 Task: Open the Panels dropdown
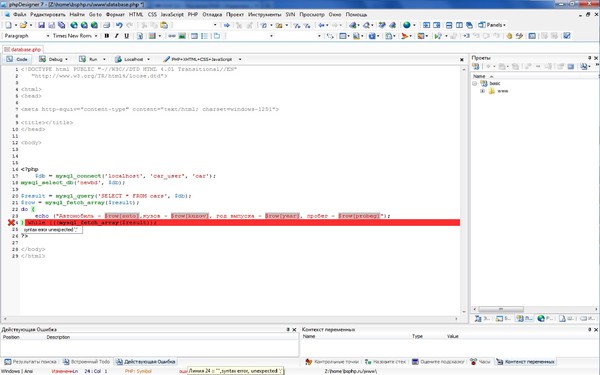492,25
